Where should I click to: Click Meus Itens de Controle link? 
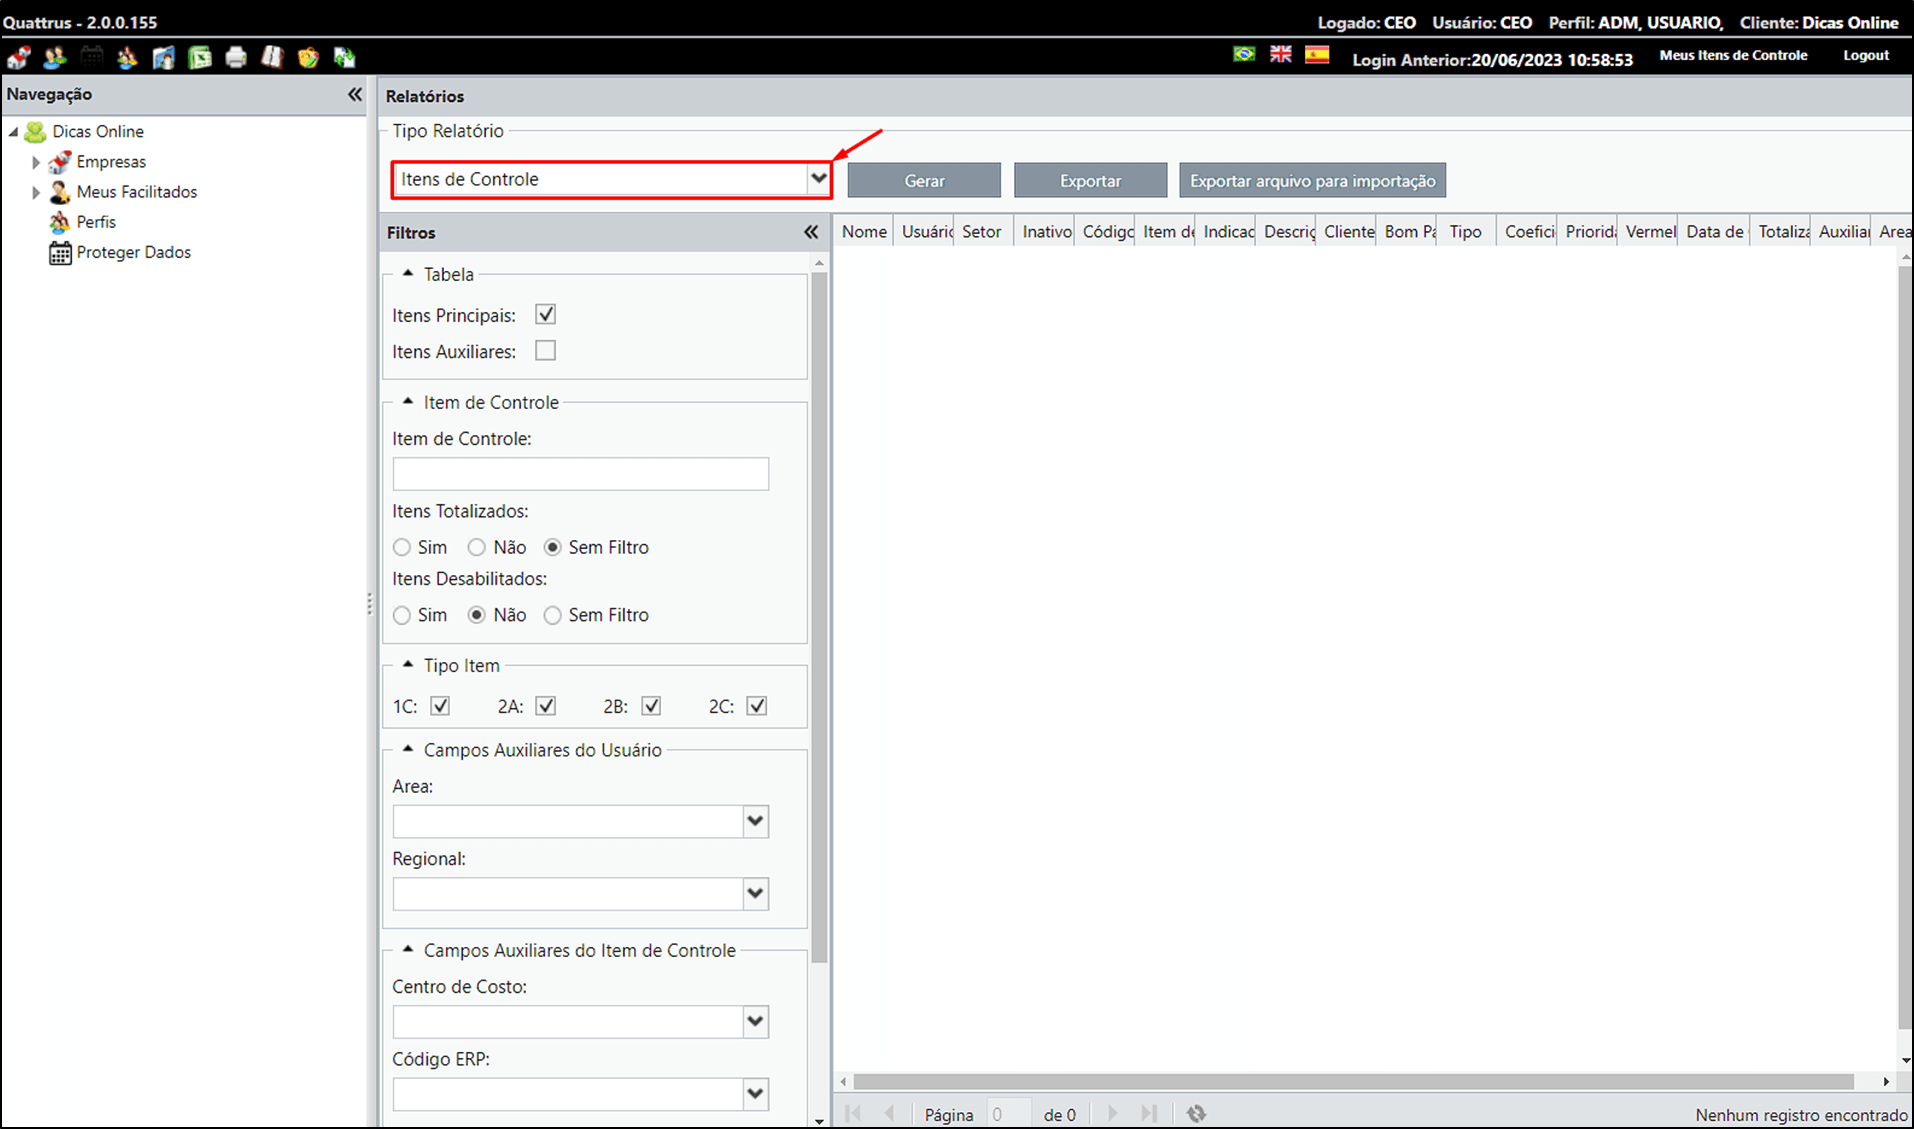pyautogui.click(x=1733, y=55)
